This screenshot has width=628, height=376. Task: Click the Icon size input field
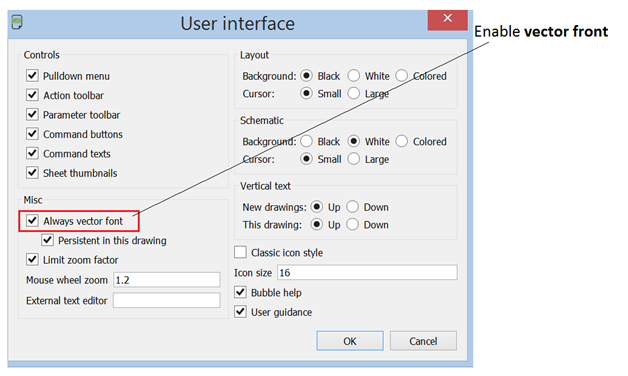[x=367, y=273]
